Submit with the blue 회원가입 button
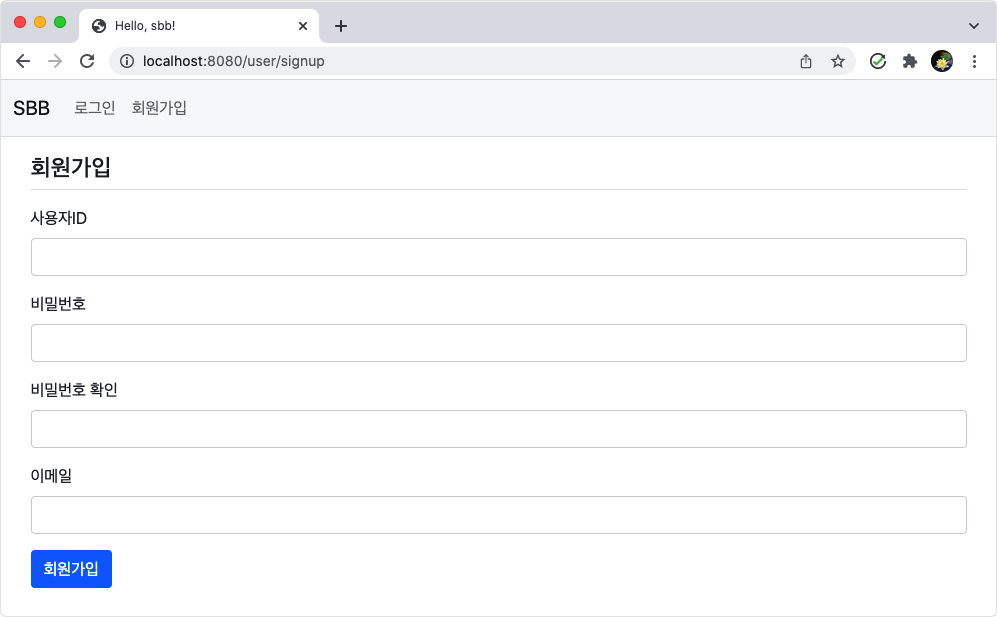This screenshot has height=617, width=997. point(71,569)
